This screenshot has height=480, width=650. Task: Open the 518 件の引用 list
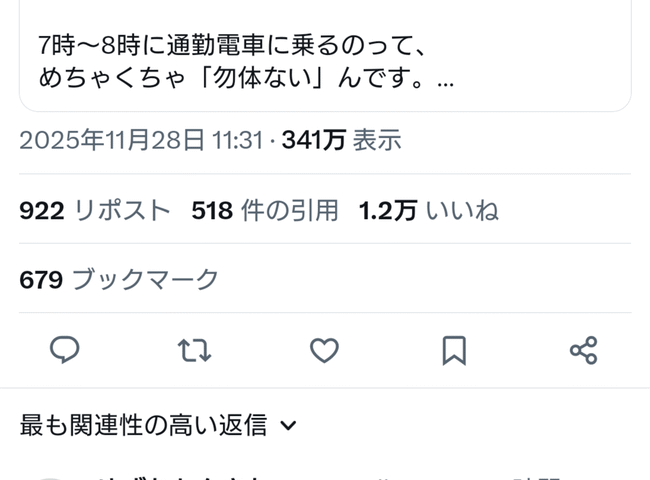(265, 211)
